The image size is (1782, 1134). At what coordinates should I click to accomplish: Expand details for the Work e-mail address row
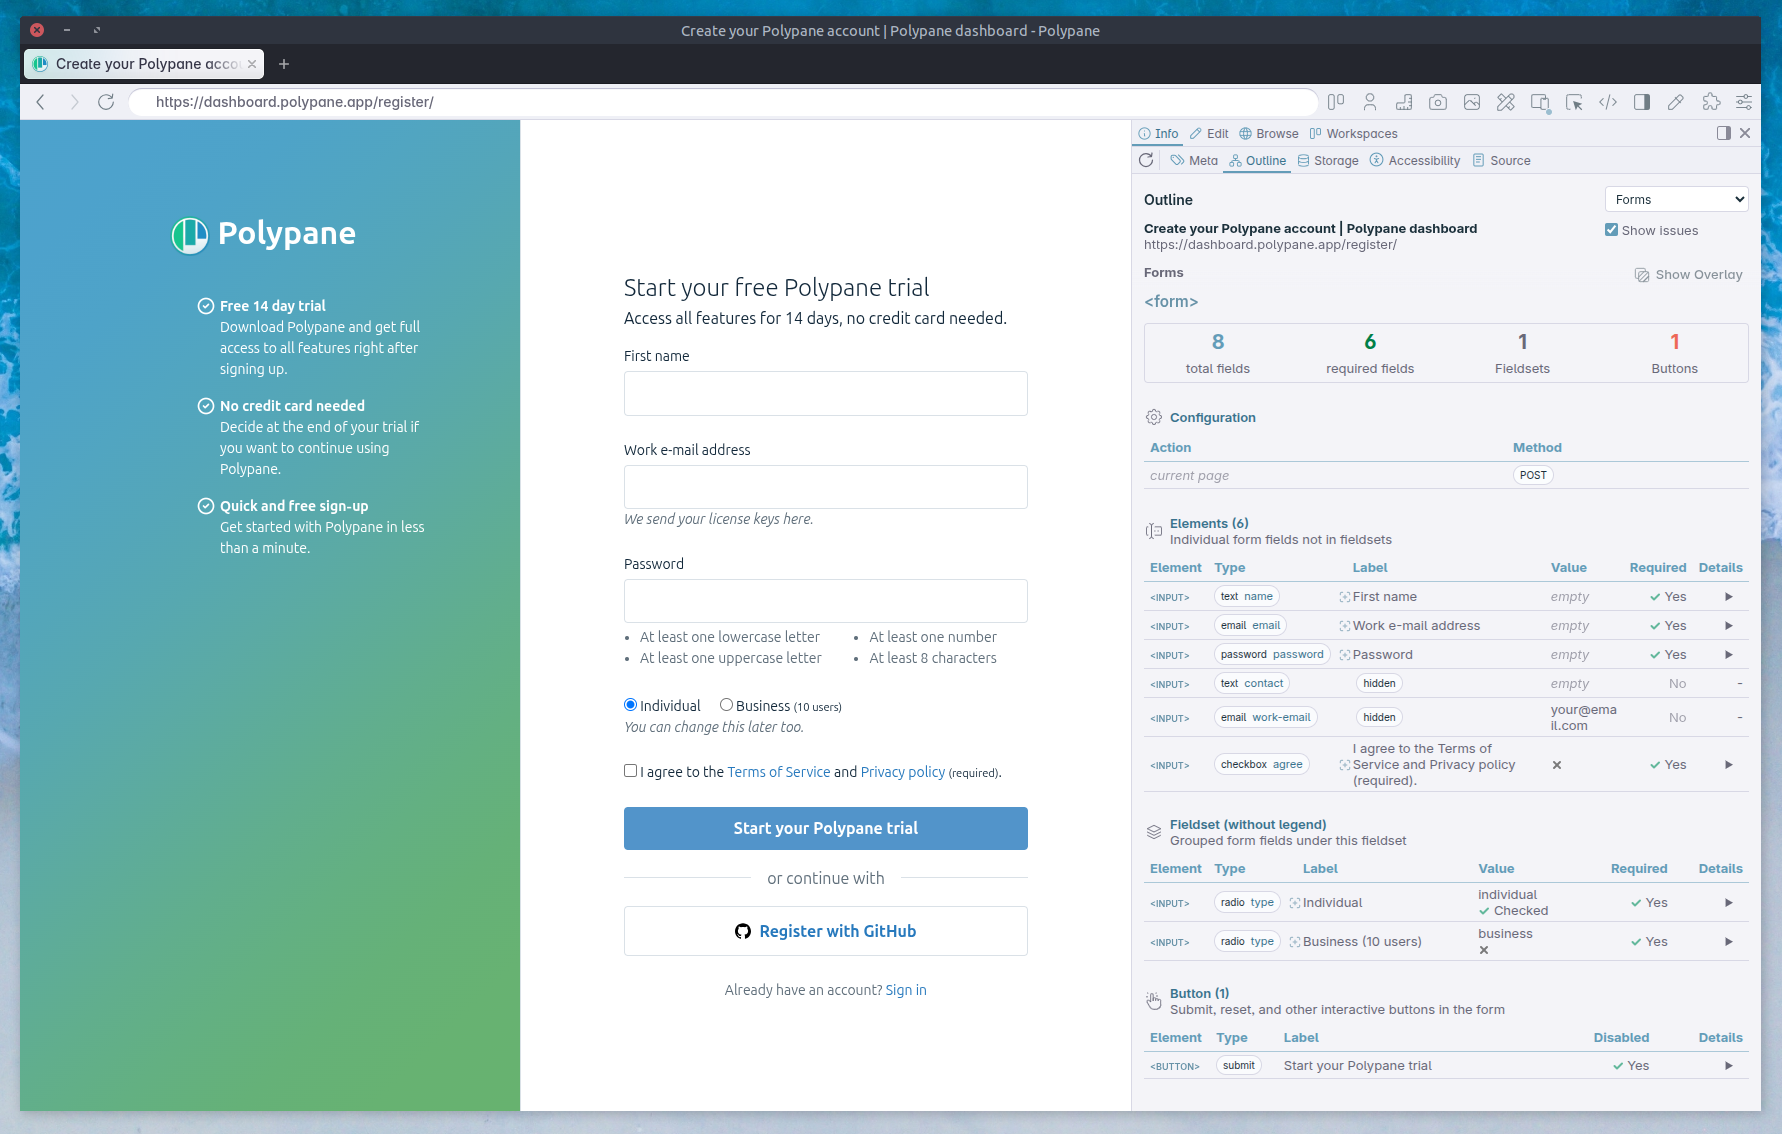pos(1728,626)
